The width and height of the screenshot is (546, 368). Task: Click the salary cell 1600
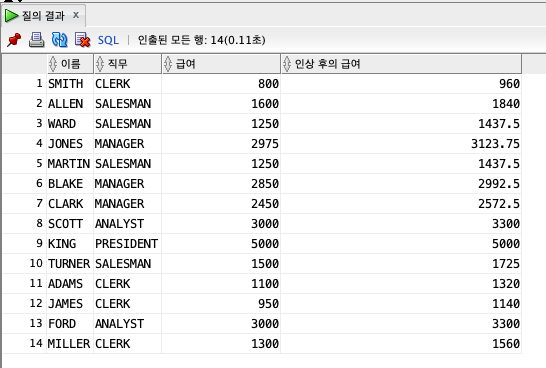(221, 104)
